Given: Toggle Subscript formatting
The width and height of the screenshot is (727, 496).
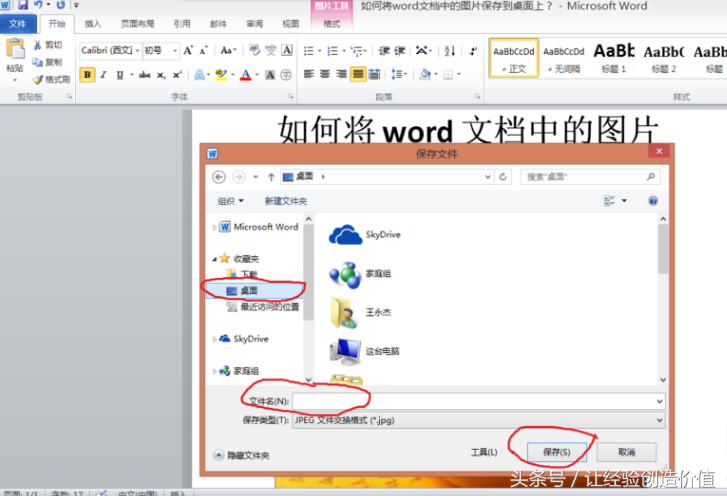Looking at the screenshot, I should point(161,75).
